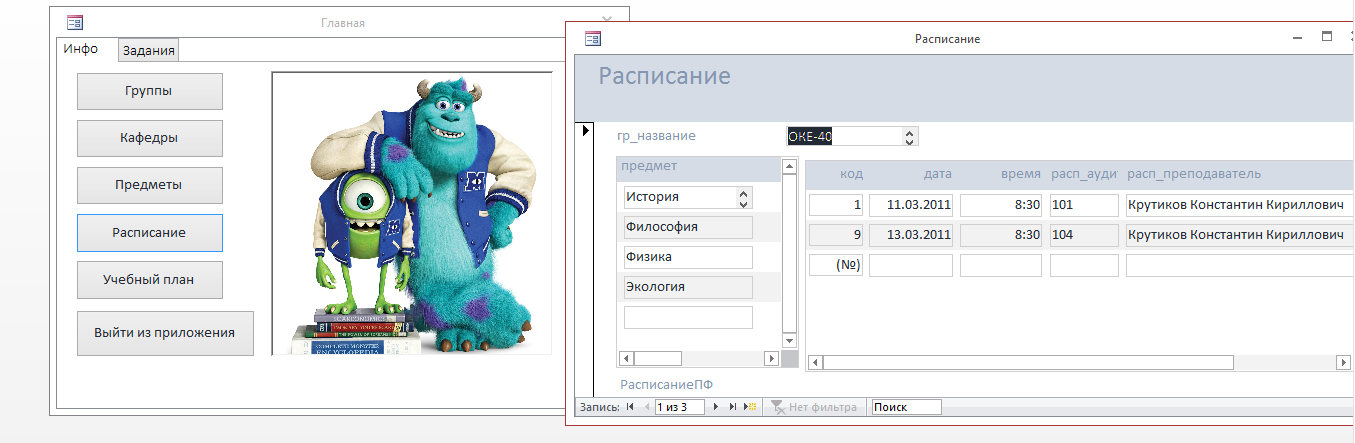Click the дата column header
1355x443 pixels.
pos(937,174)
